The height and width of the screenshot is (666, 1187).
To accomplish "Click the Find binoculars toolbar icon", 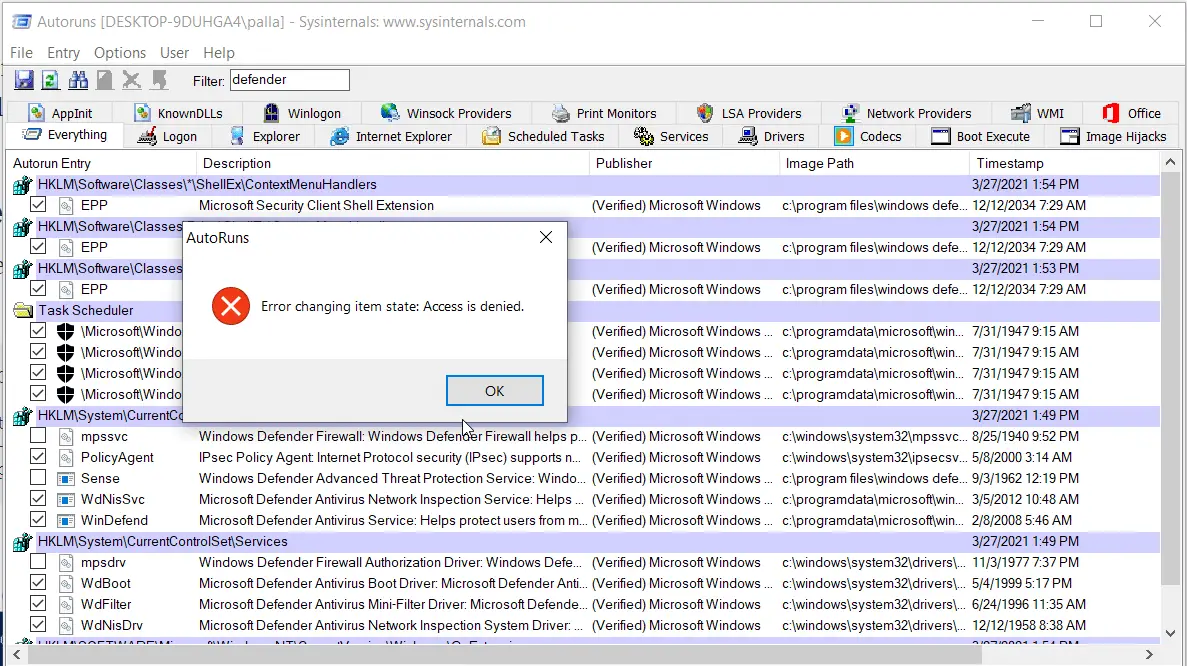I will (x=78, y=79).
